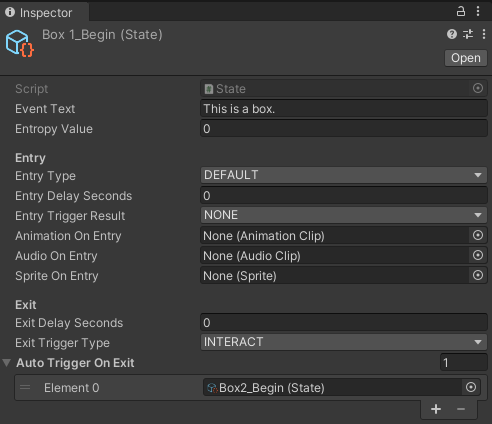Click the Auto Trigger On Exit size field
The height and width of the screenshot is (424, 492).
tap(464, 362)
